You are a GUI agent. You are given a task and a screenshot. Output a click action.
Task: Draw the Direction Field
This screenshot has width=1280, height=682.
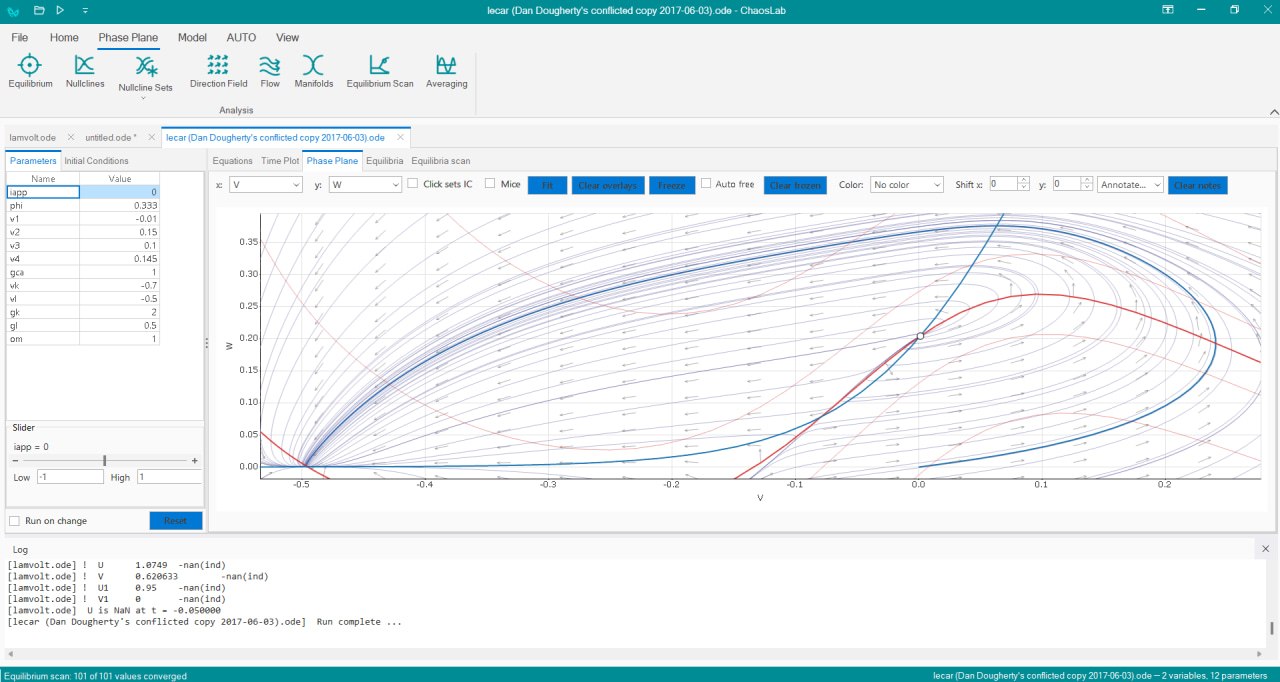[218, 72]
